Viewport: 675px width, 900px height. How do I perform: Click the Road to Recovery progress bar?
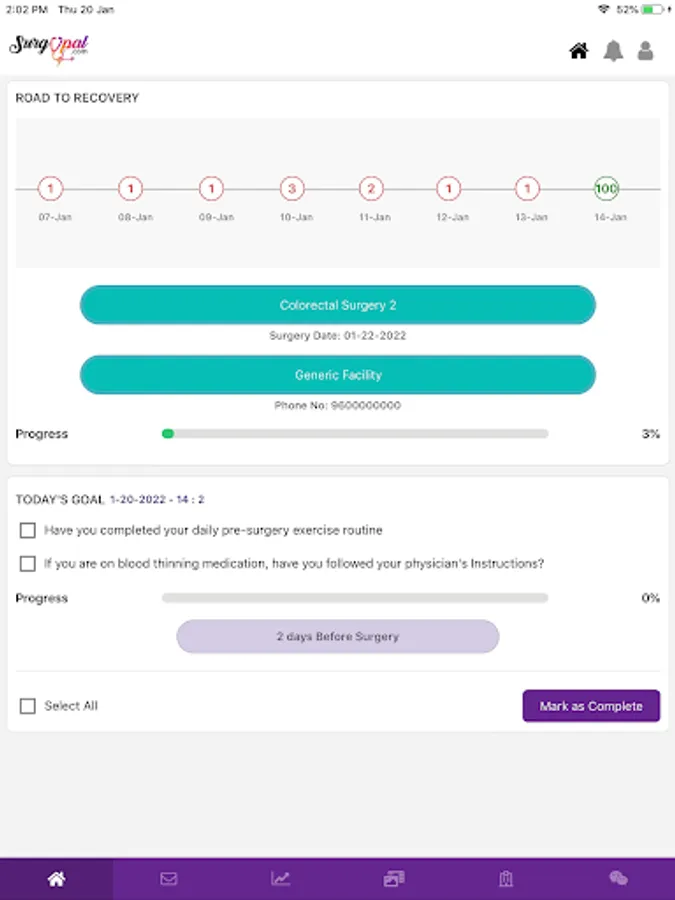[x=355, y=434]
